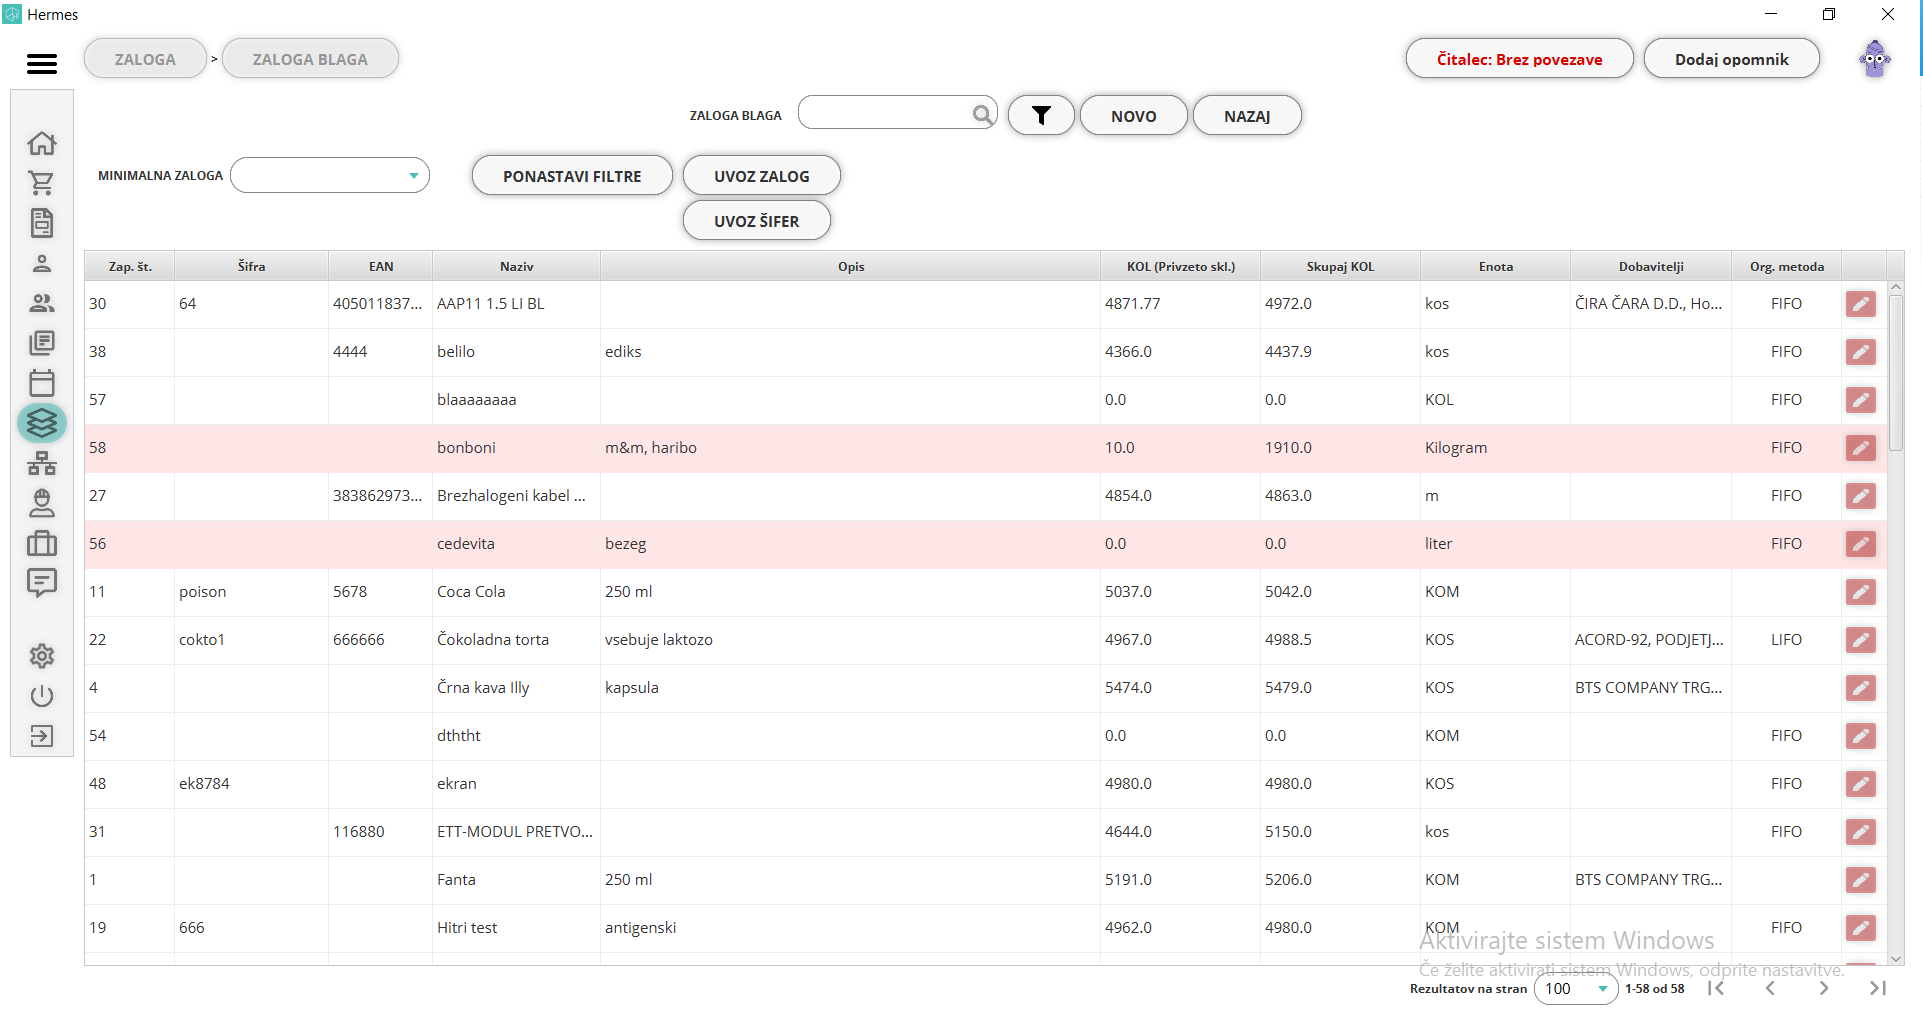Click the ZALOGA BLAGA breadcrumb
Image resolution: width=1923 pixels, height=1027 pixels.
click(x=310, y=59)
